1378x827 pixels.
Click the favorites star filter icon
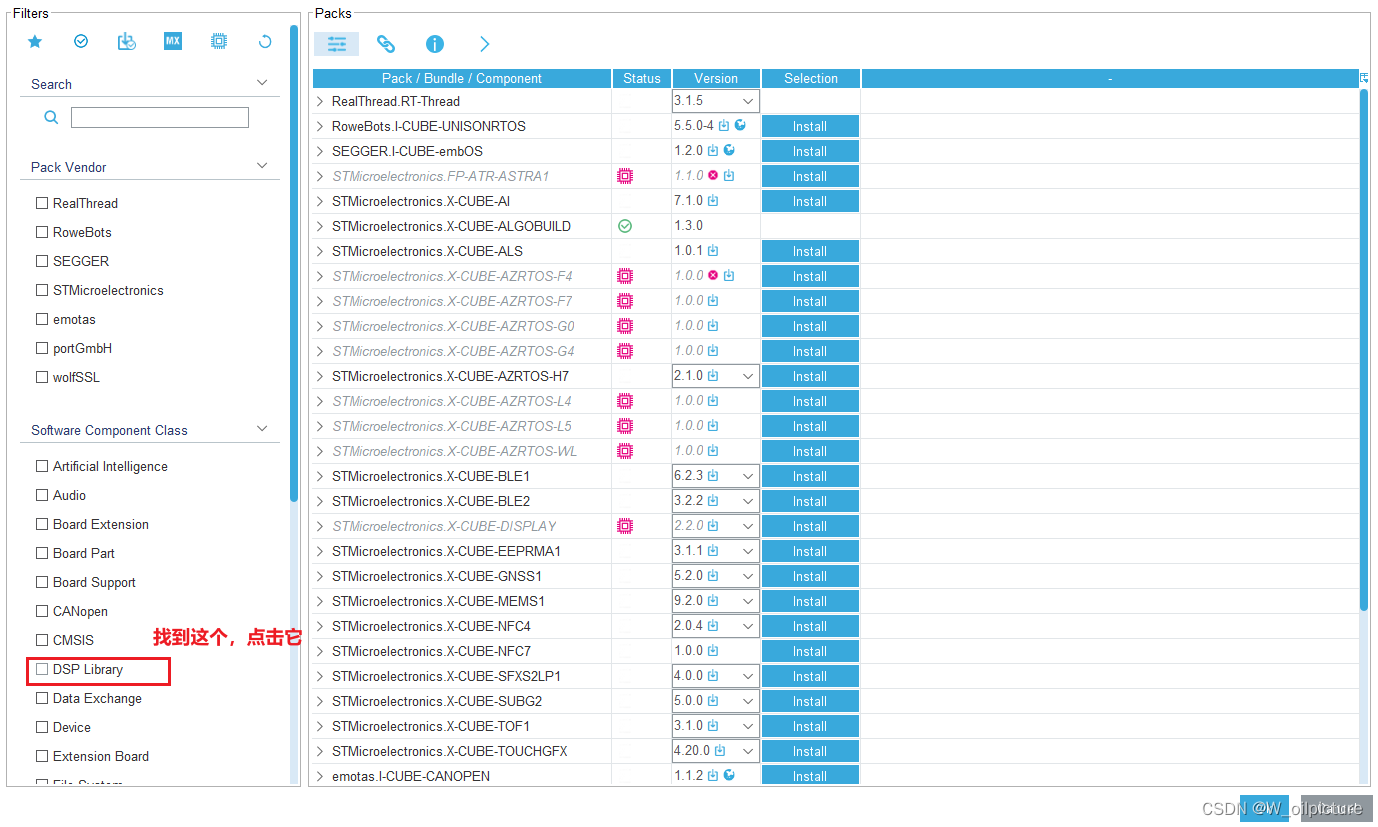point(35,41)
